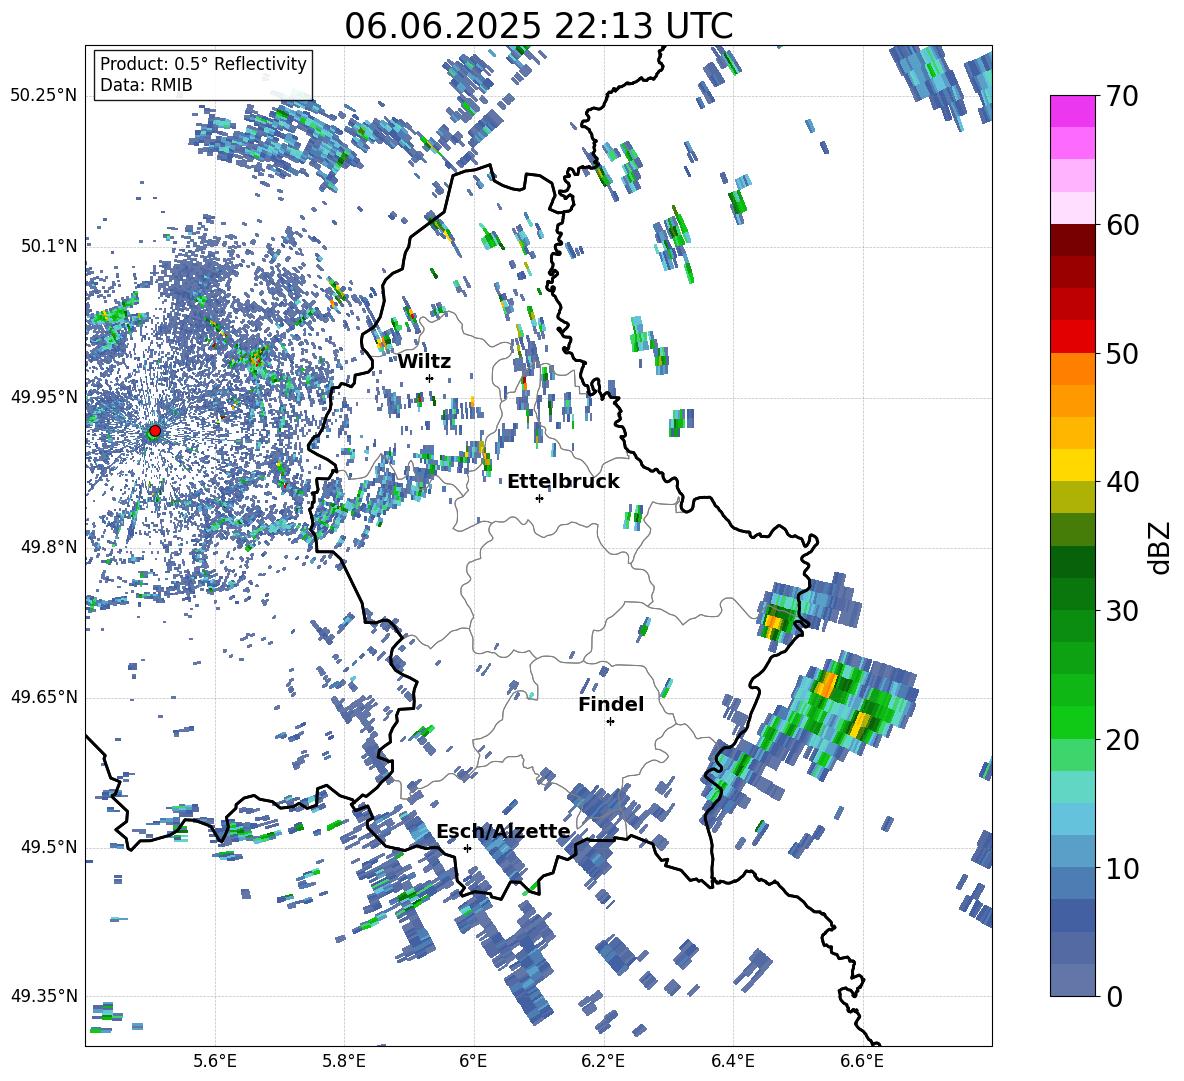The width and height of the screenshot is (1184, 1081).
Task: Click the magenta top segment of colorbar
Action: 1072,112
